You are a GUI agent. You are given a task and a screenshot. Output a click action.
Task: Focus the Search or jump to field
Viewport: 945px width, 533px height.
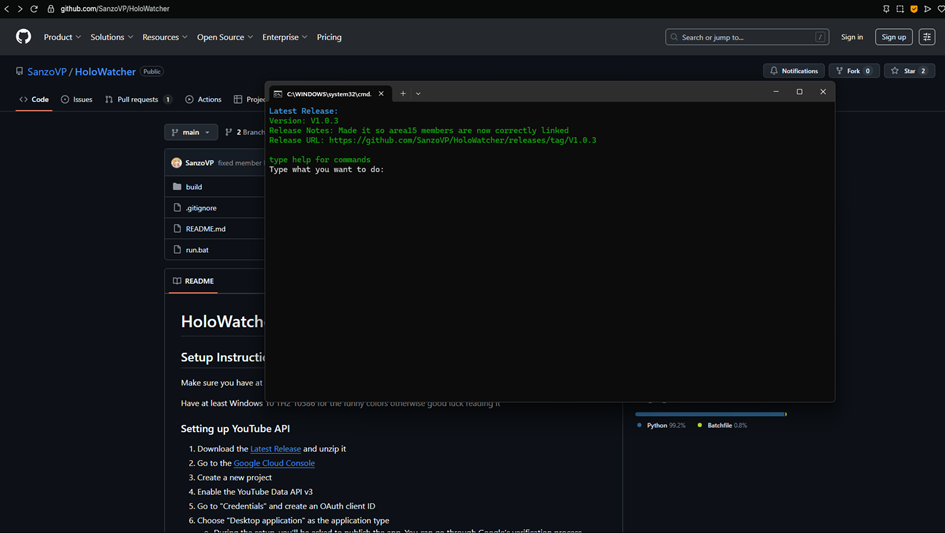746,37
